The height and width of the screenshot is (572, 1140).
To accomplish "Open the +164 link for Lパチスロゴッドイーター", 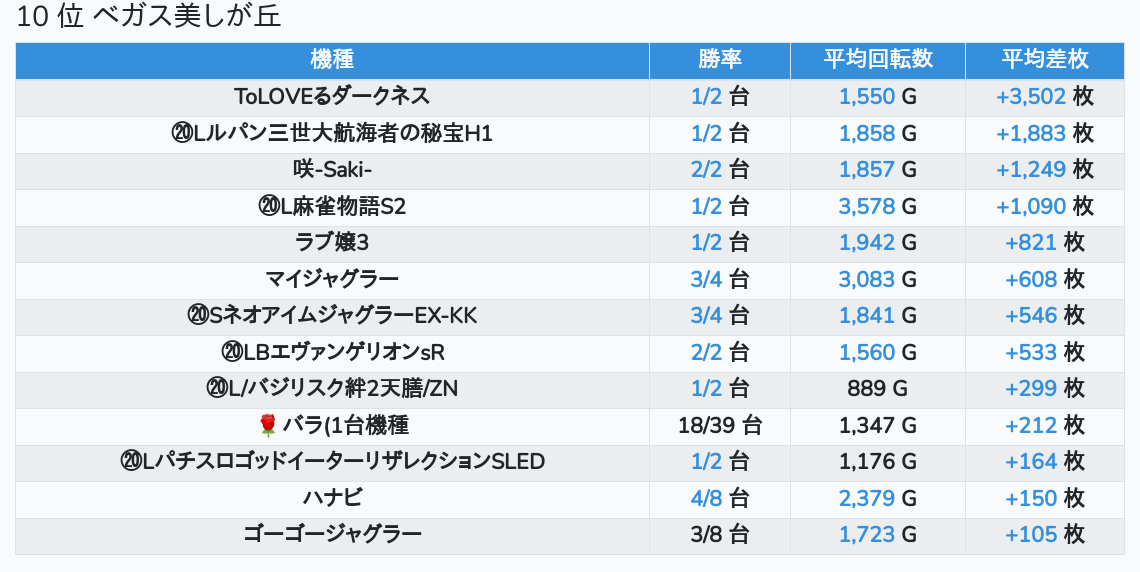I will 1031,462.
